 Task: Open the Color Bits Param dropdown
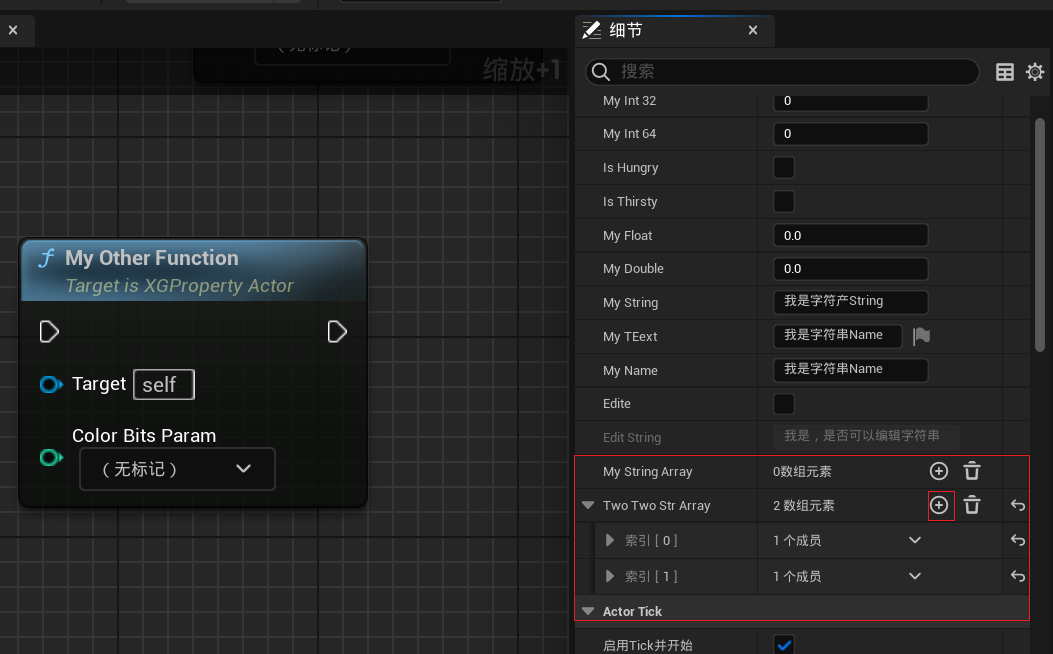tap(177, 469)
